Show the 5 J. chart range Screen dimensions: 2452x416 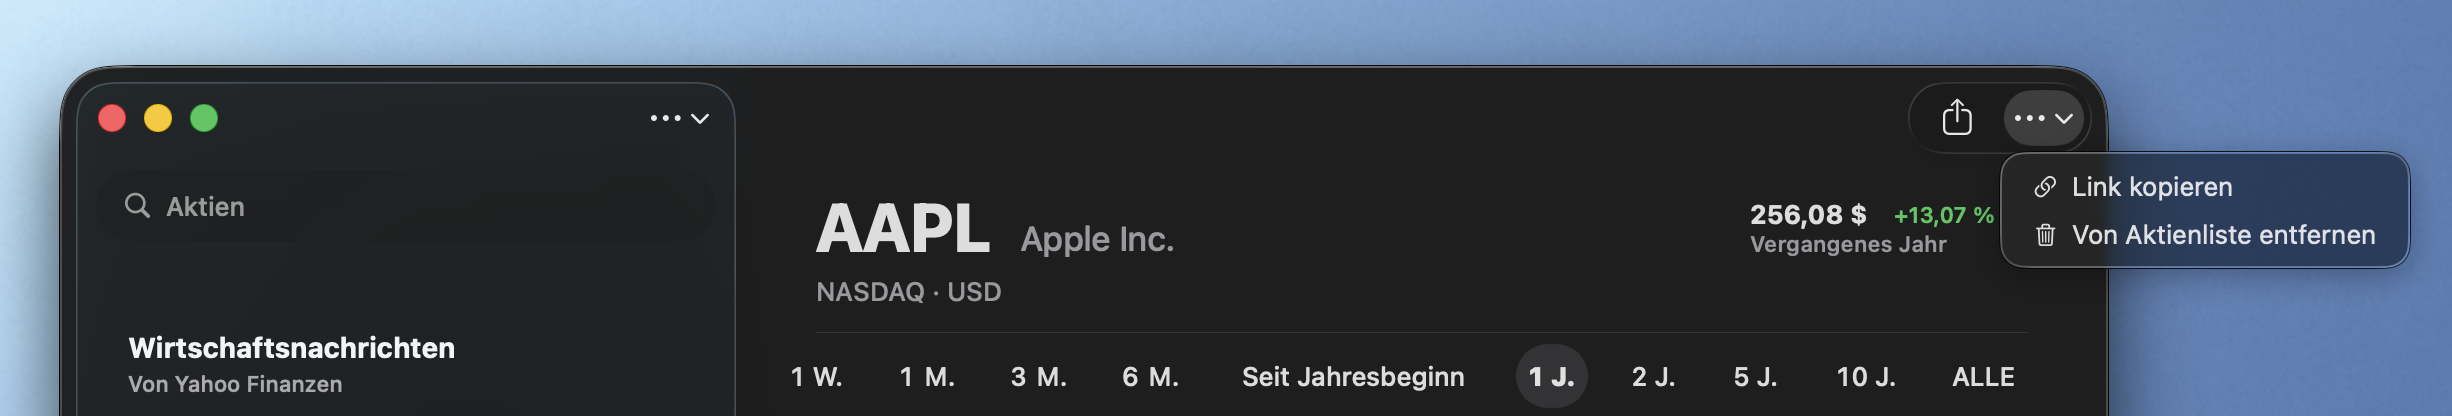(1755, 377)
